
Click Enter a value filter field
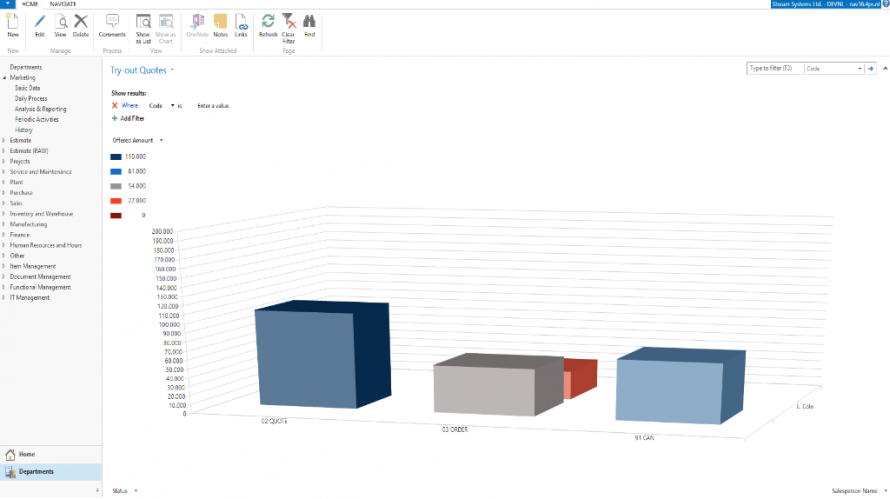tap(213, 106)
